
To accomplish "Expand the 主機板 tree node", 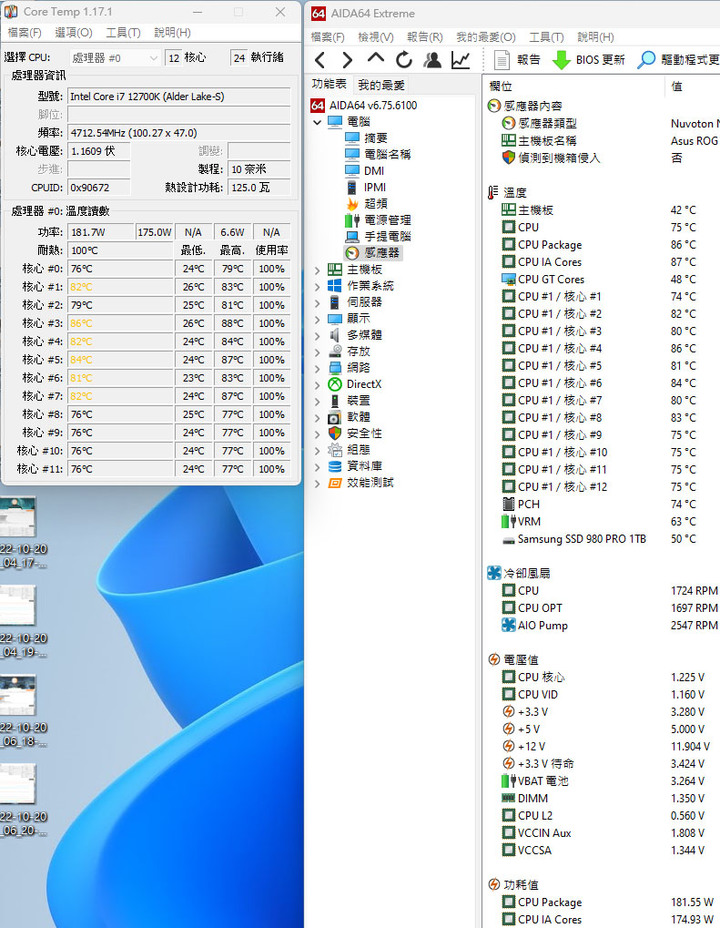I will [317, 270].
